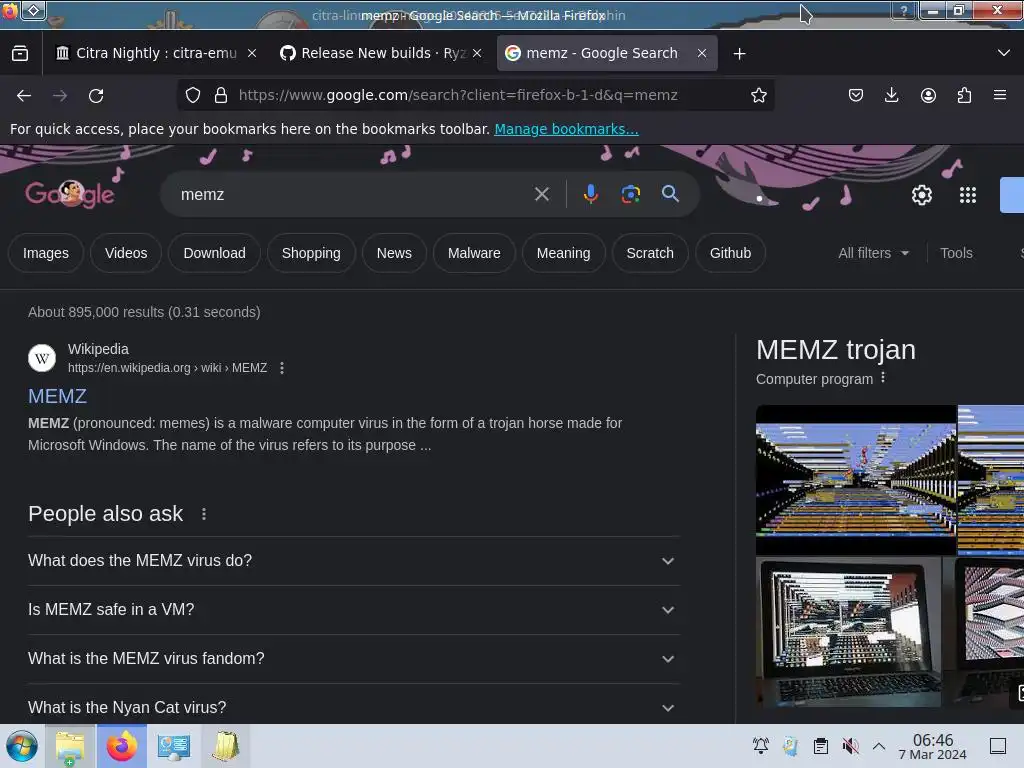Filter results by Images
1024x768 pixels.
(46, 253)
